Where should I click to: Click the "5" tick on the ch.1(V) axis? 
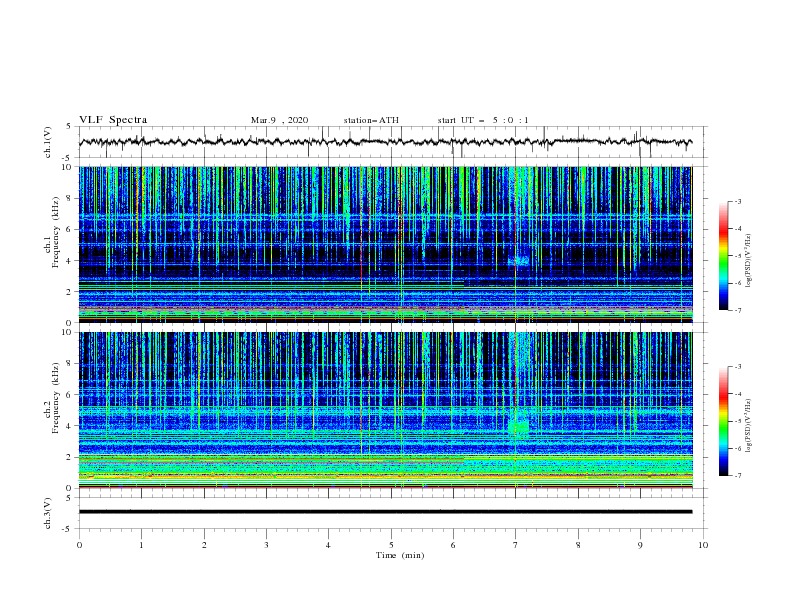point(71,127)
